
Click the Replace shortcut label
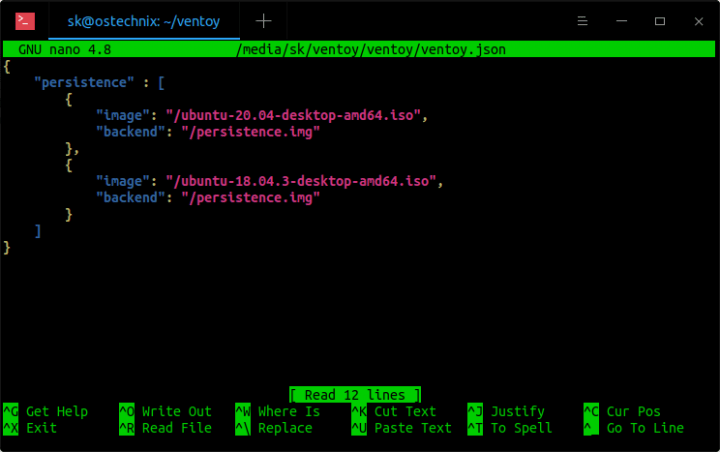tap(284, 428)
